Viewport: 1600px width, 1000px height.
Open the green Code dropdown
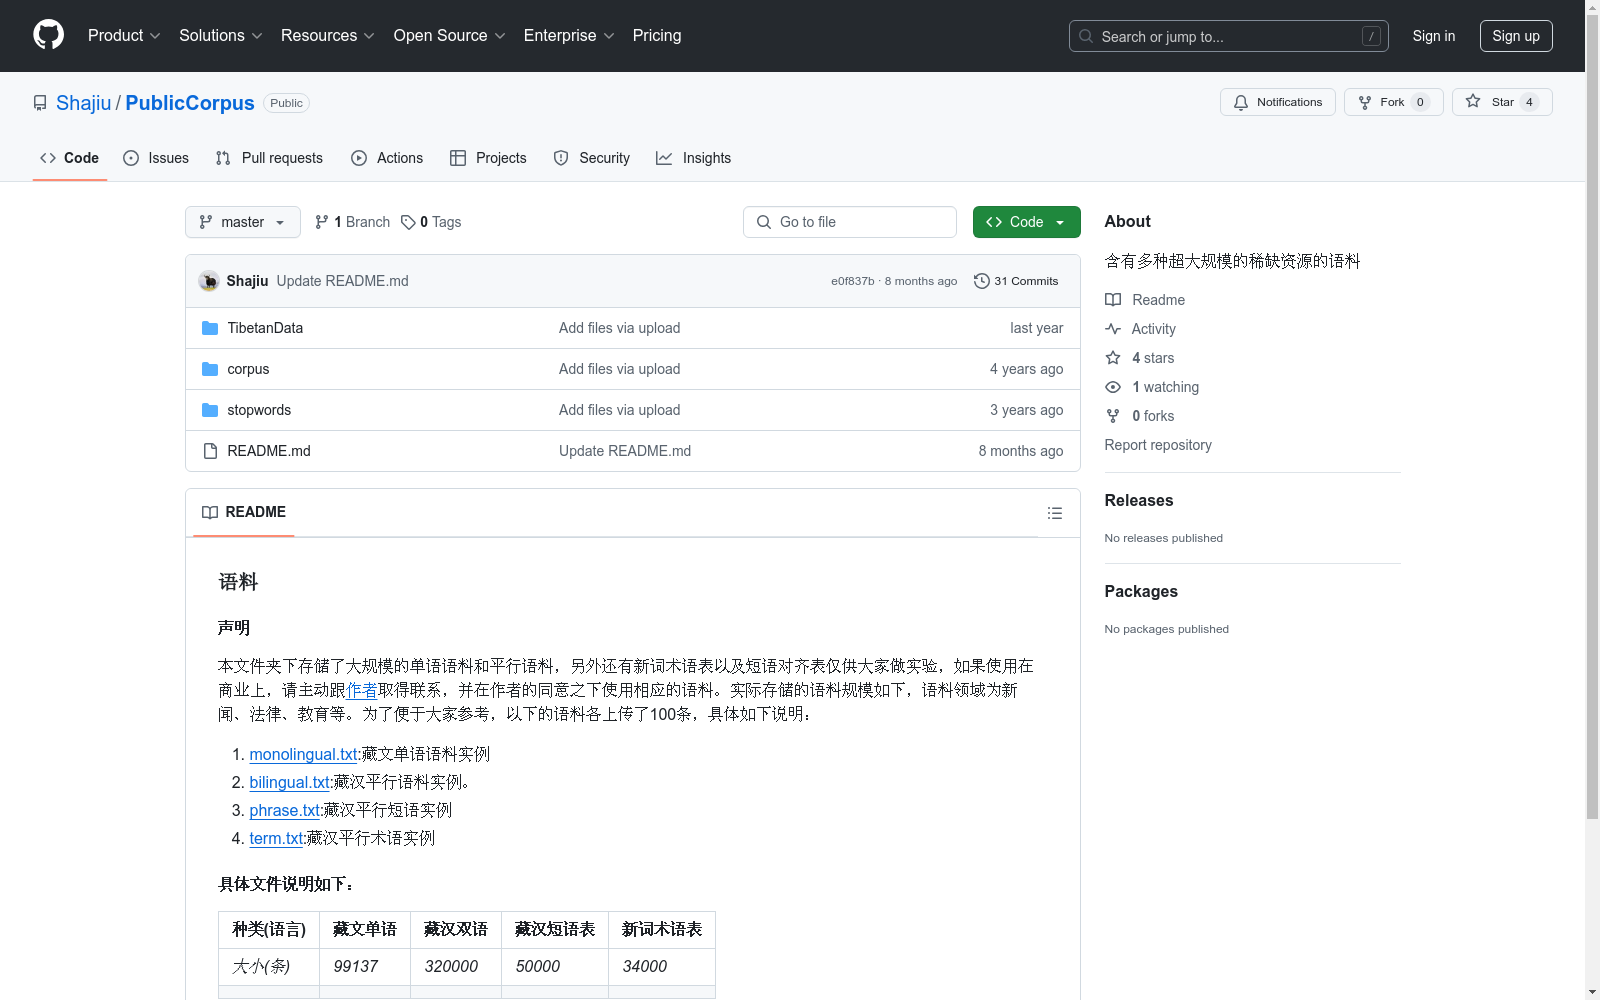point(1026,222)
